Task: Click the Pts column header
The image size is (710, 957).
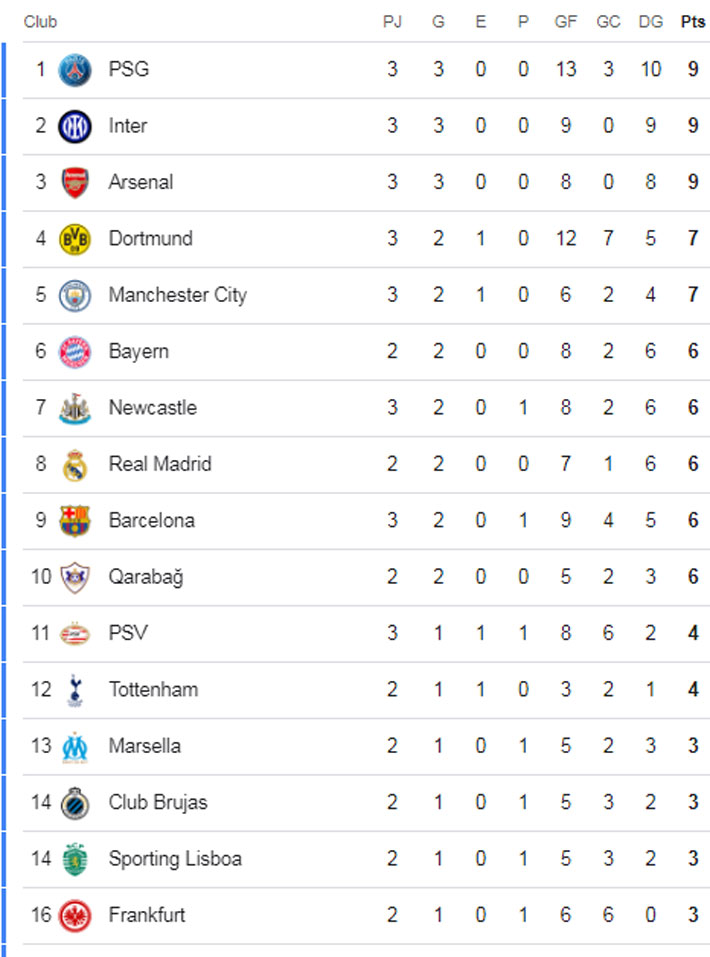Action: (692, 22)
